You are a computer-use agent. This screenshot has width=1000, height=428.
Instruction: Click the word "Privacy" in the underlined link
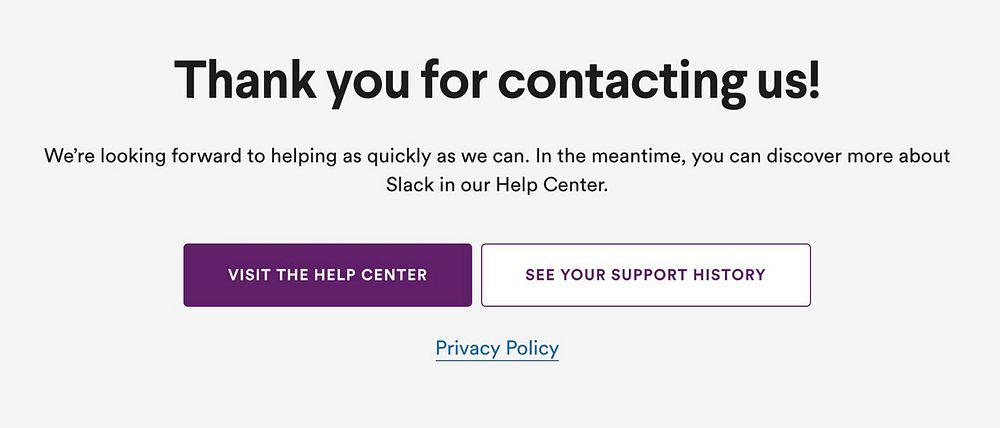tap(467, 348)
